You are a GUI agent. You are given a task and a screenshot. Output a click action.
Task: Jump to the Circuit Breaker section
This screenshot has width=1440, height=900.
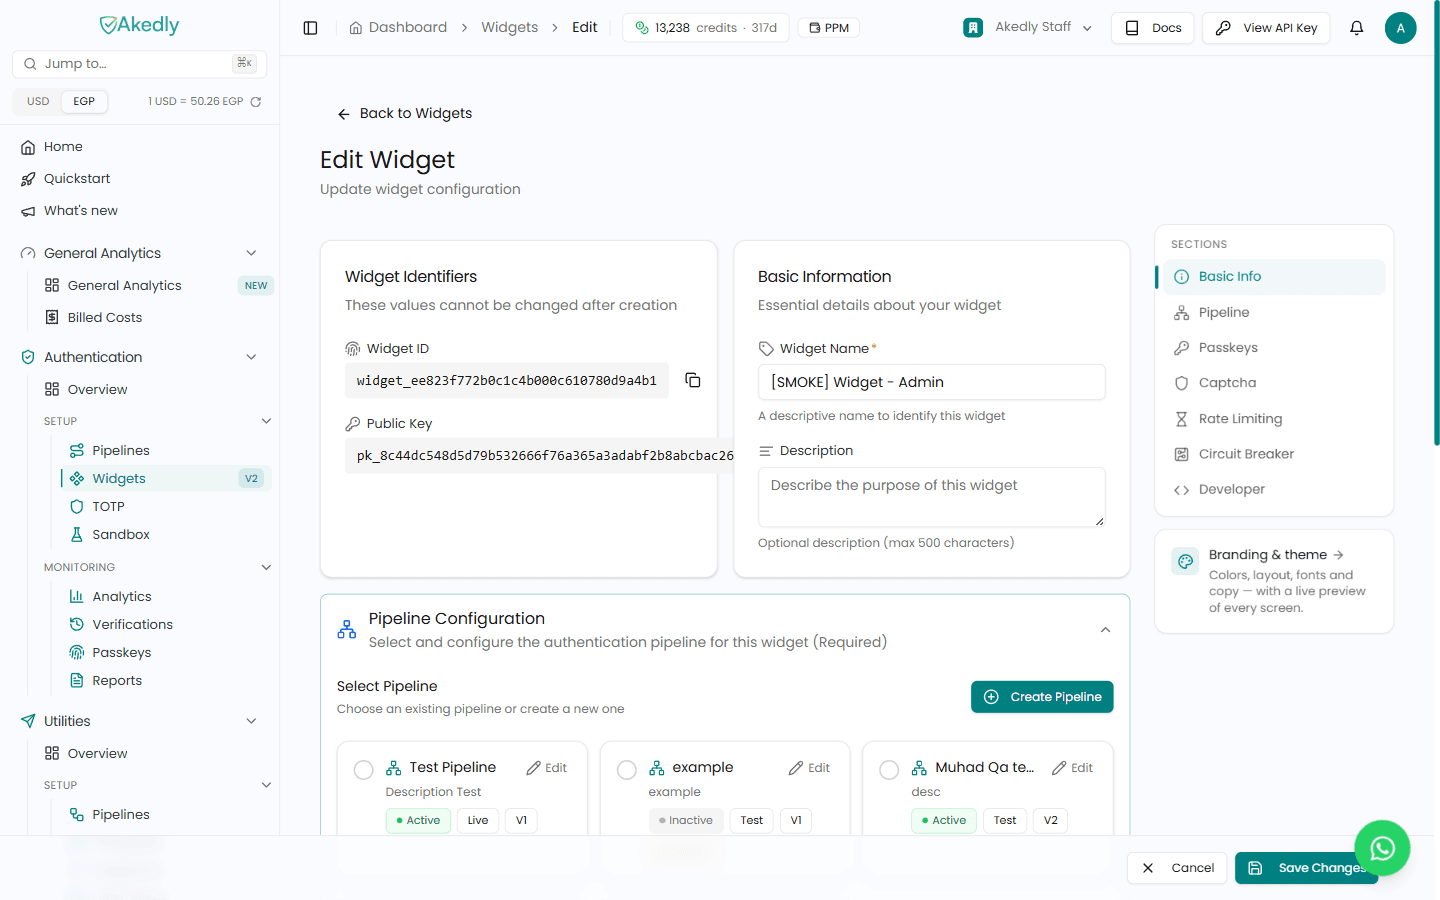[1274, 454]
